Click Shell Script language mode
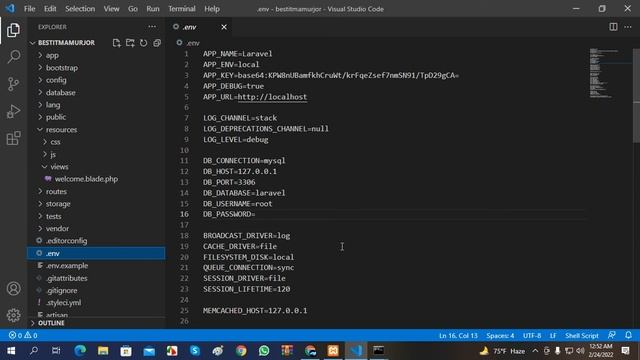 click(582, 336)
